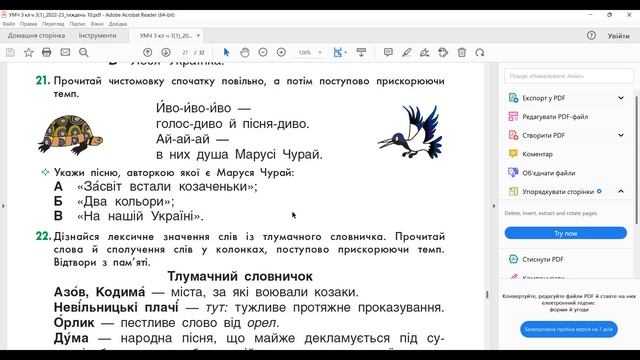Toggle scrolling mode with the keyboard-arrow icon
Image resolution: width=640 pixels, height=360 pixels.
(361, 52)
